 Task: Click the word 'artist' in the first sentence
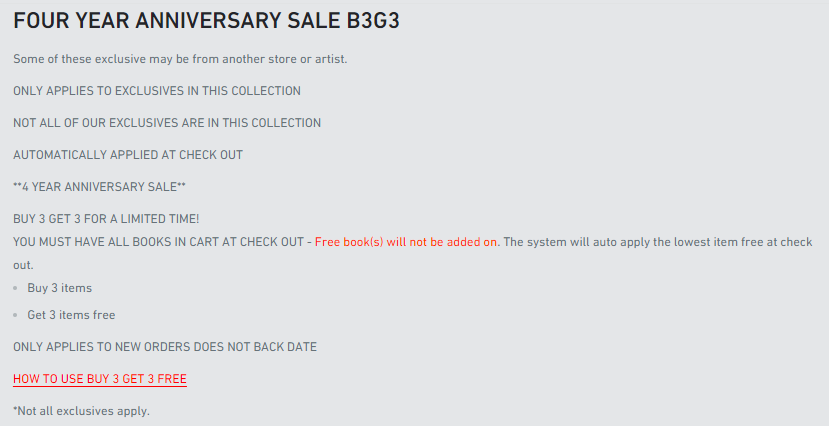tap(331, 59)
